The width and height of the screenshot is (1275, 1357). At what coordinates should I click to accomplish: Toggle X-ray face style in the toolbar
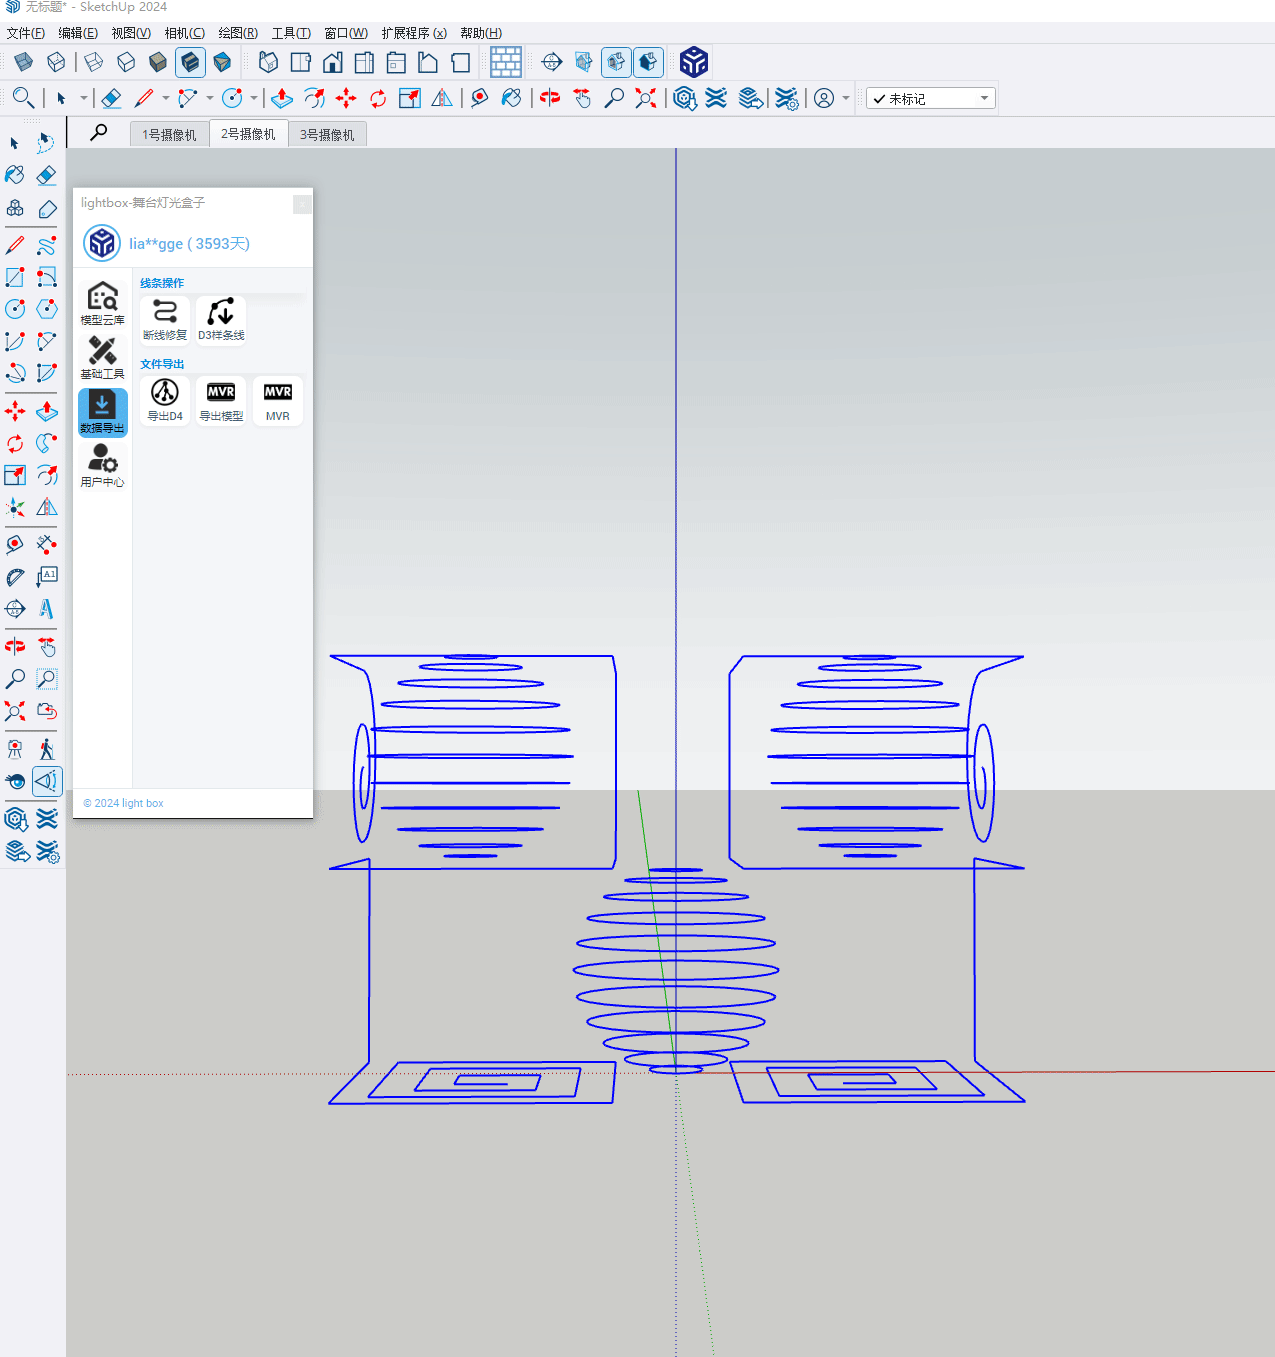(24, 63)
